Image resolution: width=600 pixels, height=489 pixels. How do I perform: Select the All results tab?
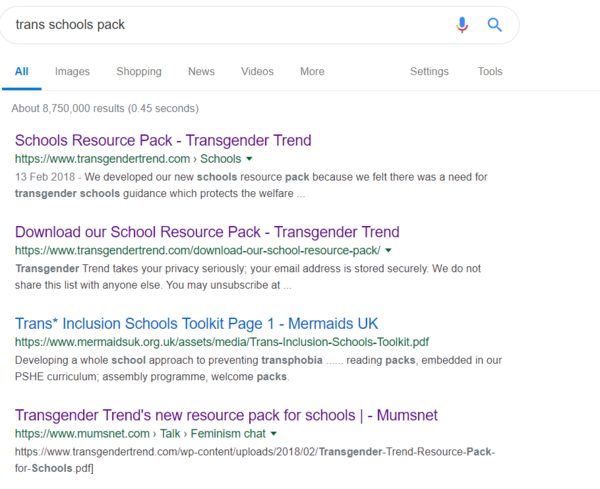pos(21,72)
